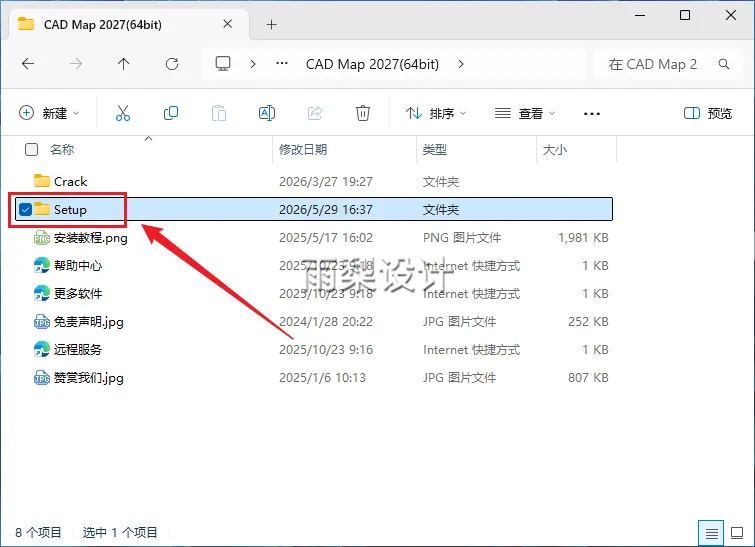Click the Paste clipboard icon
This screenshot has width=755, height=547.
pyautogui.click(x=219, y=113)
